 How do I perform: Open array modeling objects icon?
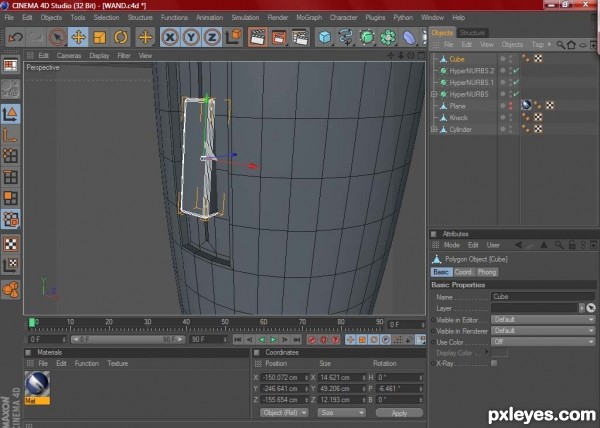[388, 37]
